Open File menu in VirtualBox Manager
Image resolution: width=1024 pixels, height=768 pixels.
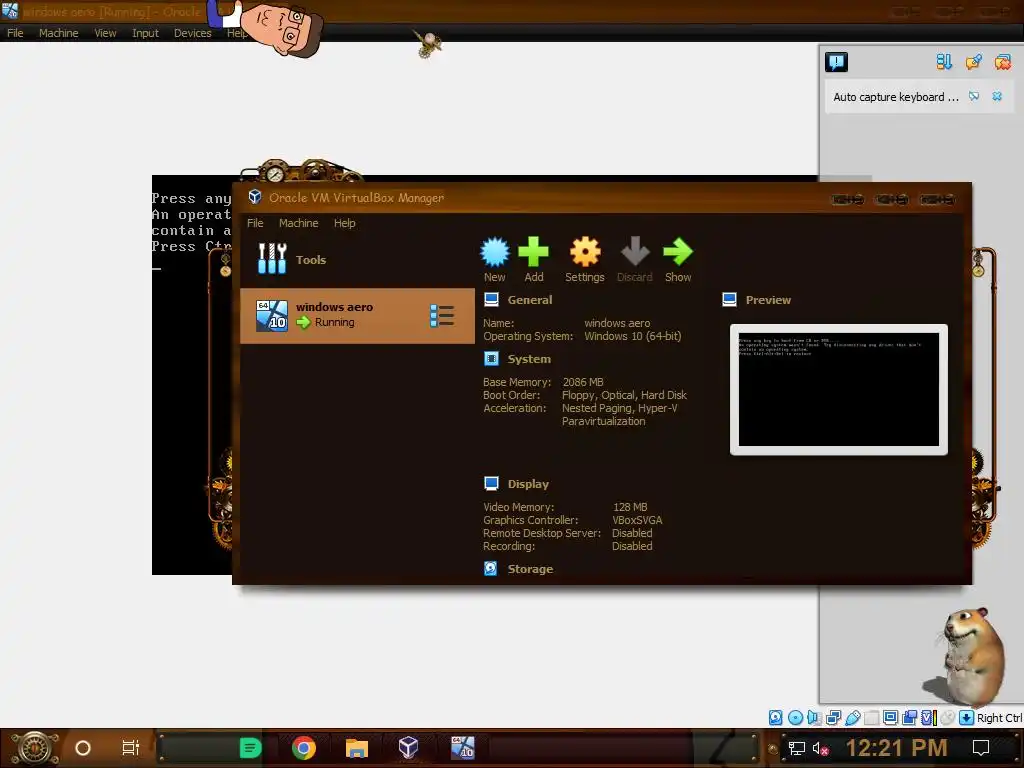[x=255, y=223]
